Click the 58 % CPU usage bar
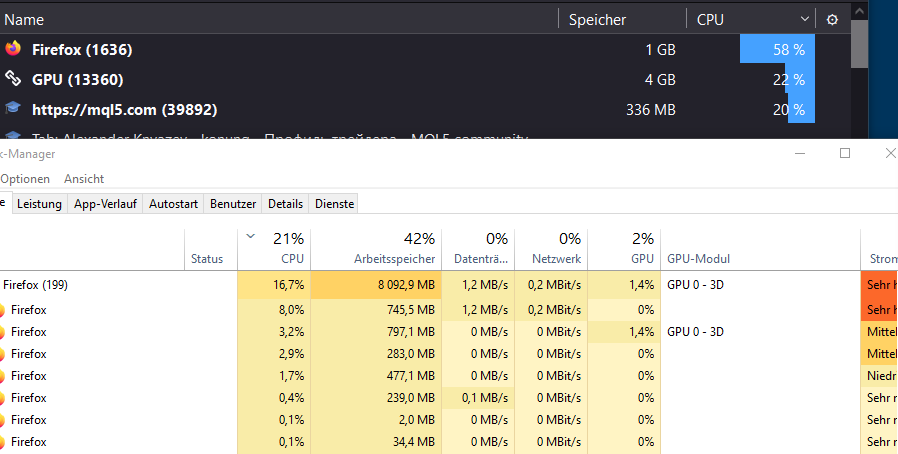 pyautogui.click(x=777, y=49)
